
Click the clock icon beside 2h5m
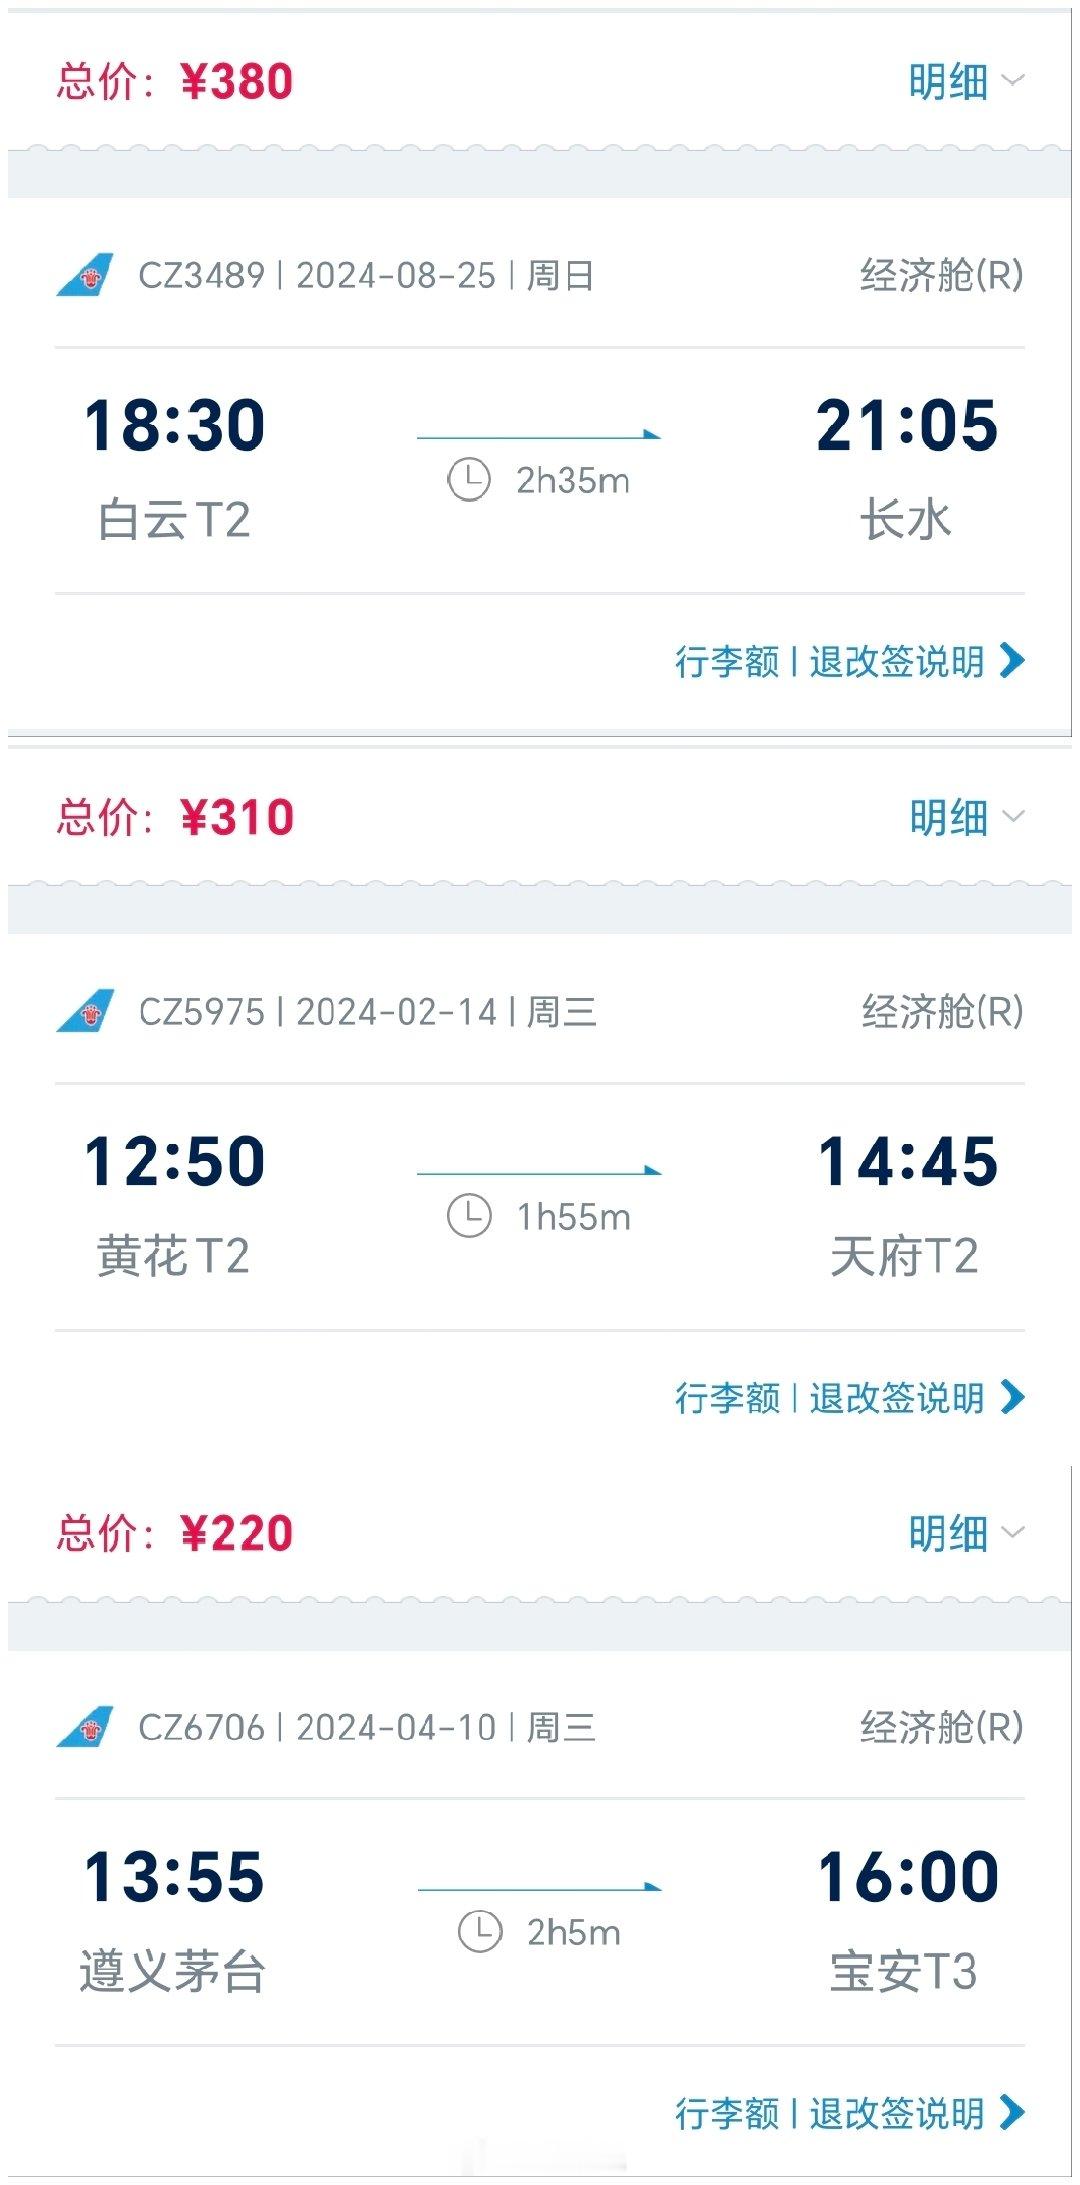pos(479,1931)
